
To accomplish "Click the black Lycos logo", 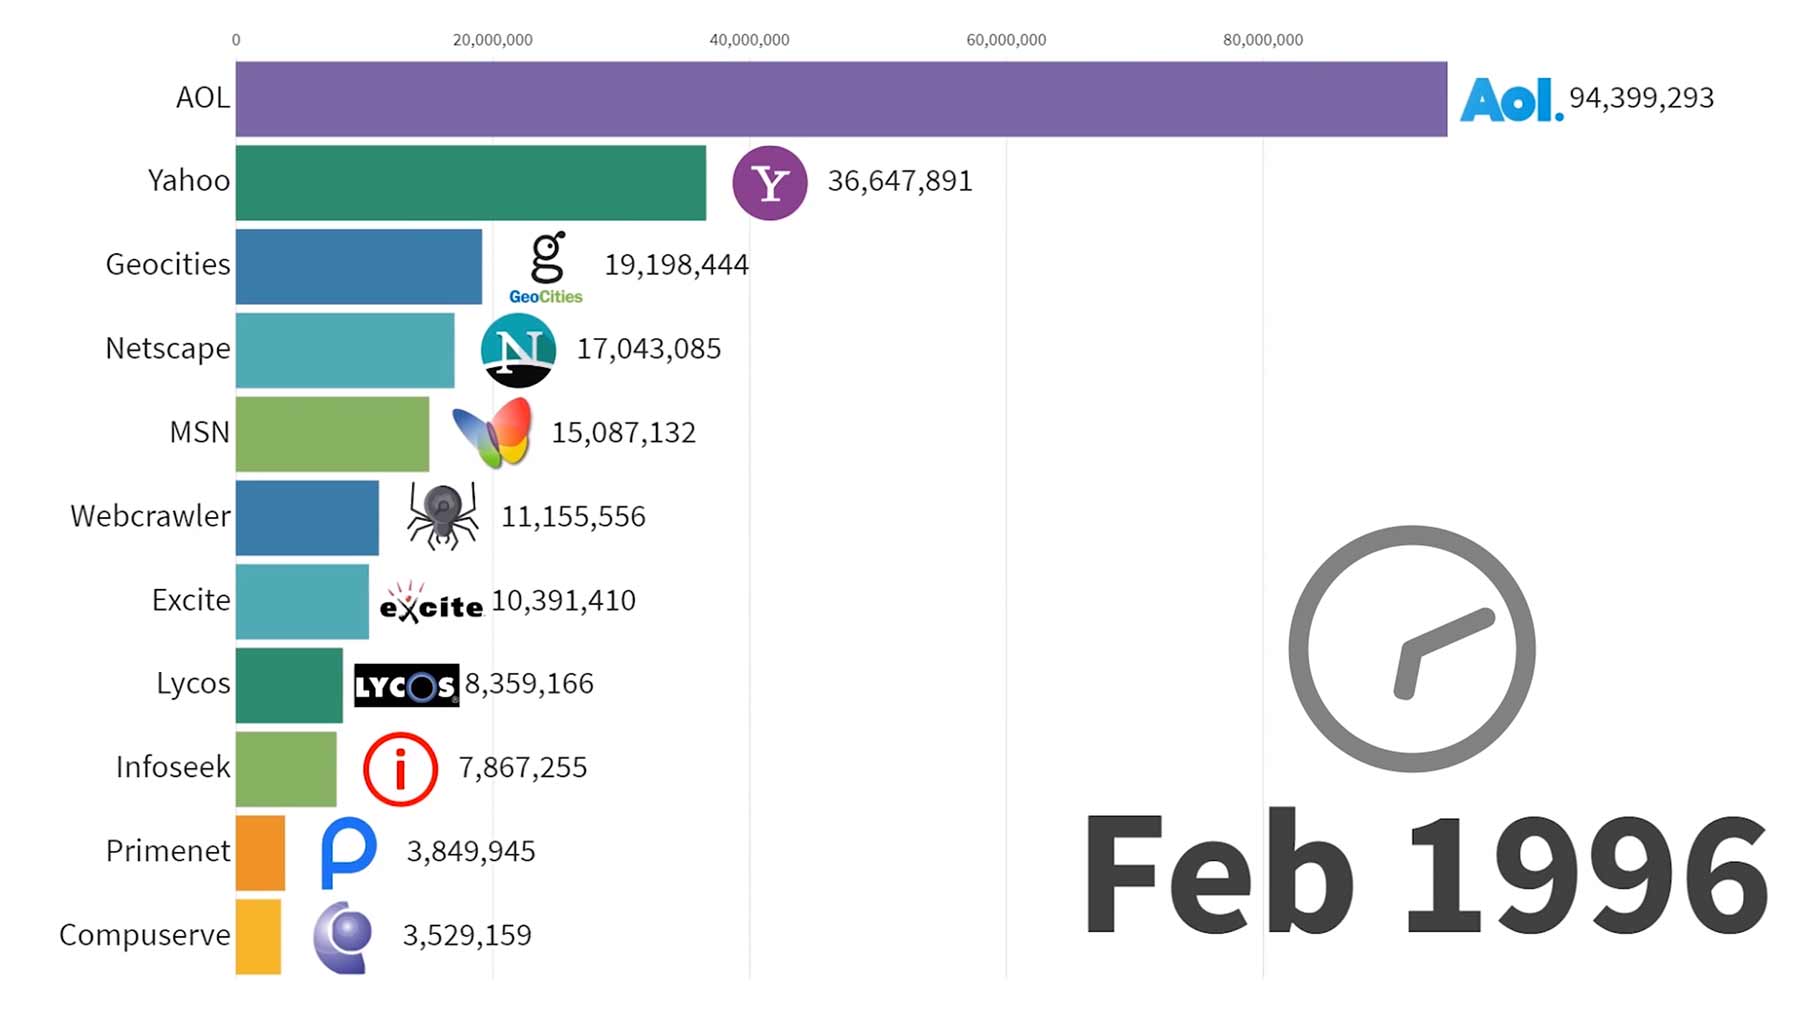I will click(x=406, y=685).
